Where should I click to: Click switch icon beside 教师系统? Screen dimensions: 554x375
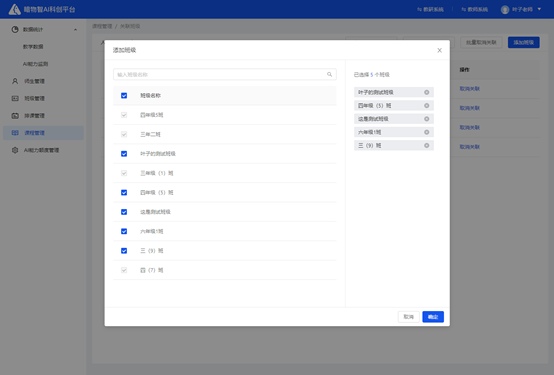click(x=463, y=10)
